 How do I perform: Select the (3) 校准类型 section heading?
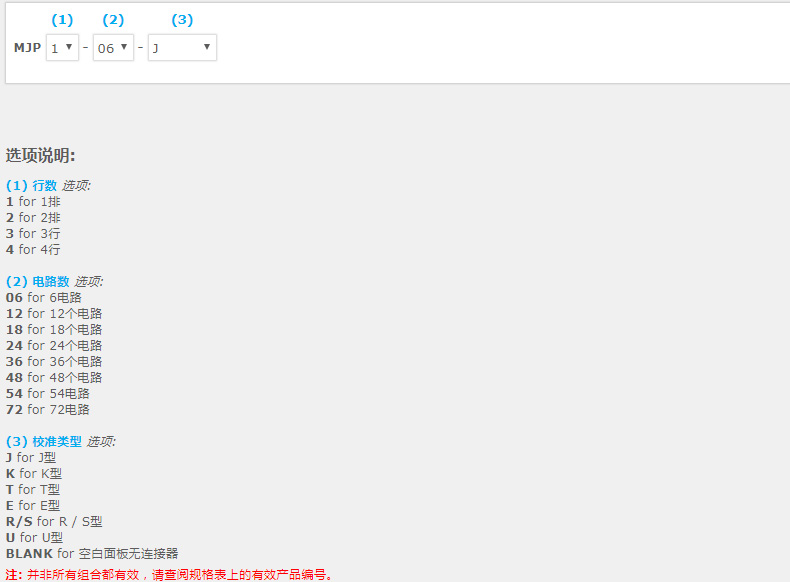tap(44, 441)
